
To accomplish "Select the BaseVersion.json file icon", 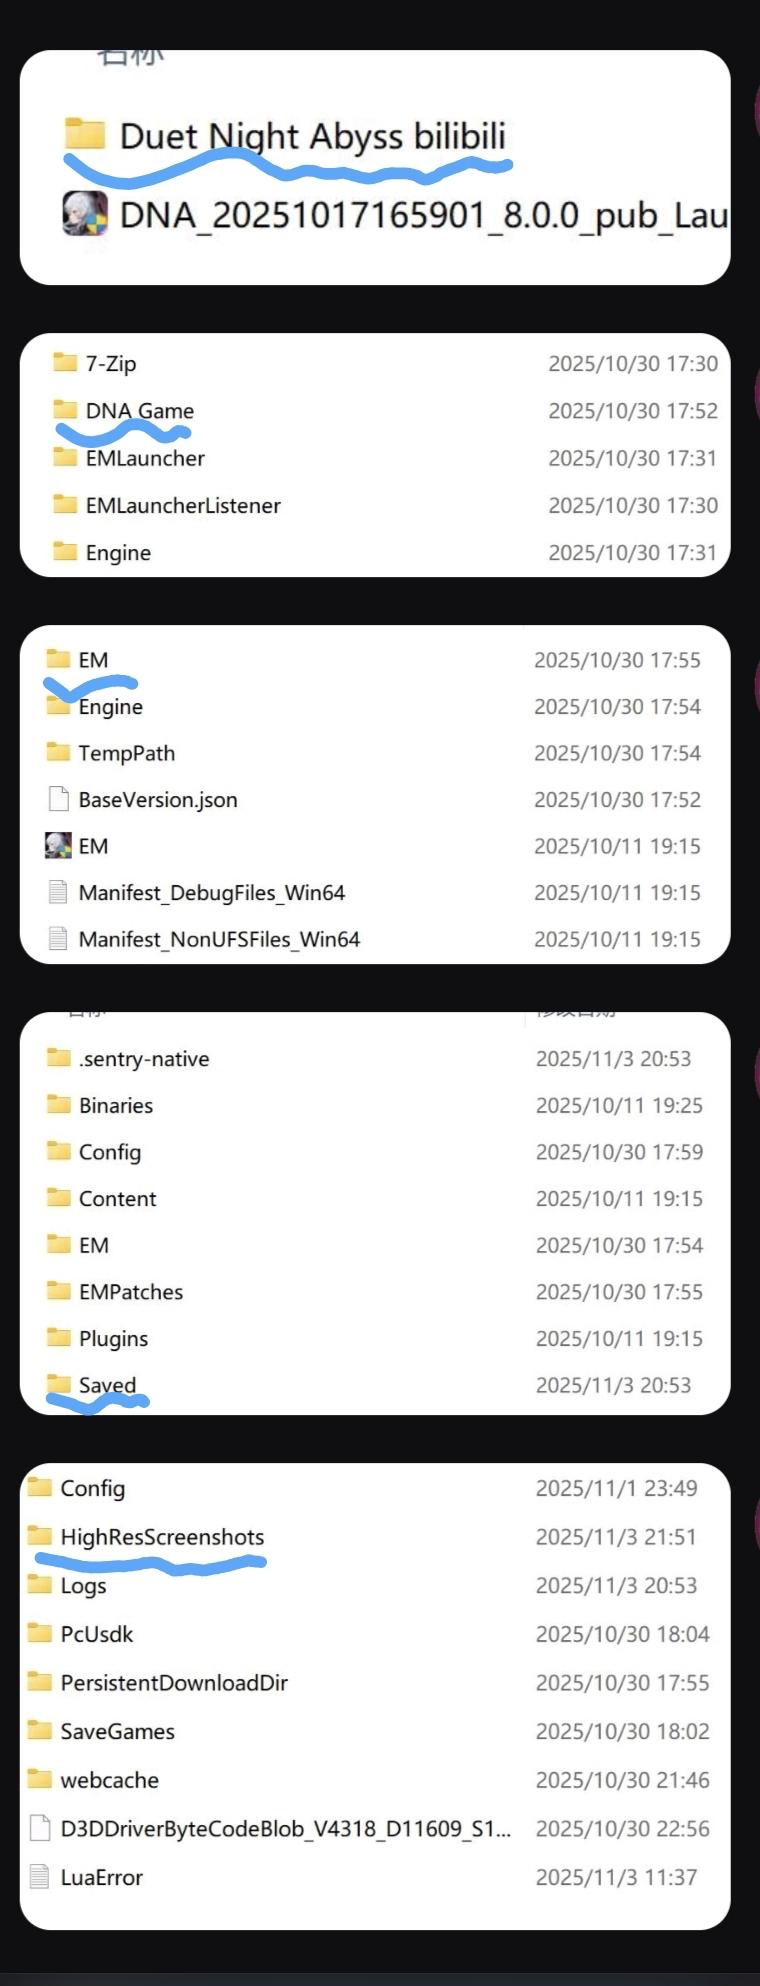I will (58, 799).
